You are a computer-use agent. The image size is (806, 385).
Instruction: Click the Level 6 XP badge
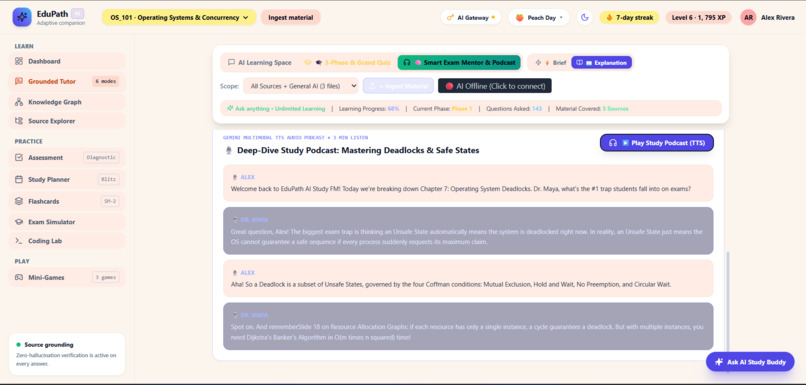[x=699, y=17]
